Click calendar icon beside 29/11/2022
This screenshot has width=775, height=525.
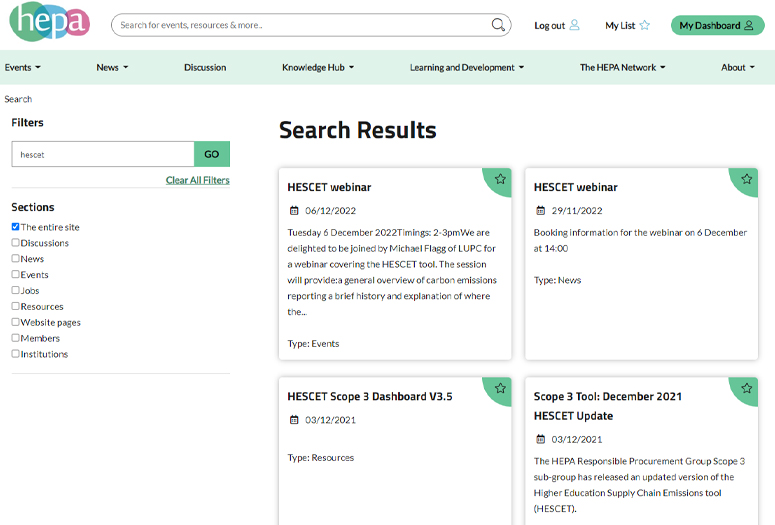541,211
